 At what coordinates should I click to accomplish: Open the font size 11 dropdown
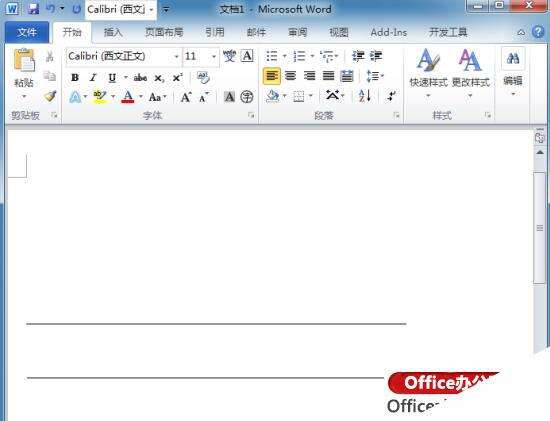coord(214,56)
